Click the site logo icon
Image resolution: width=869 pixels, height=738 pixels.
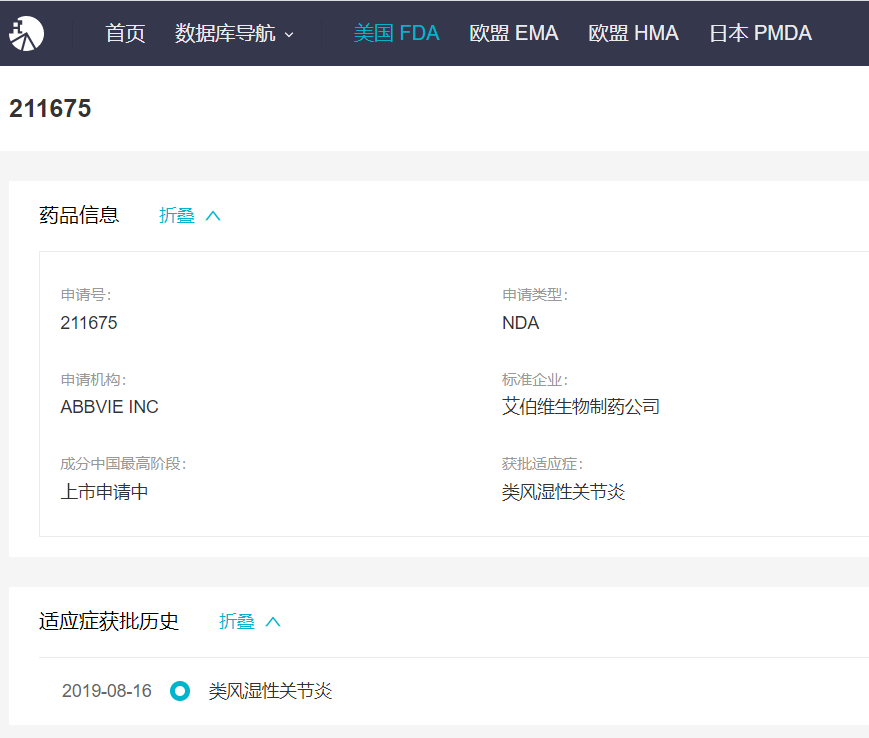[x=26, y=33]
